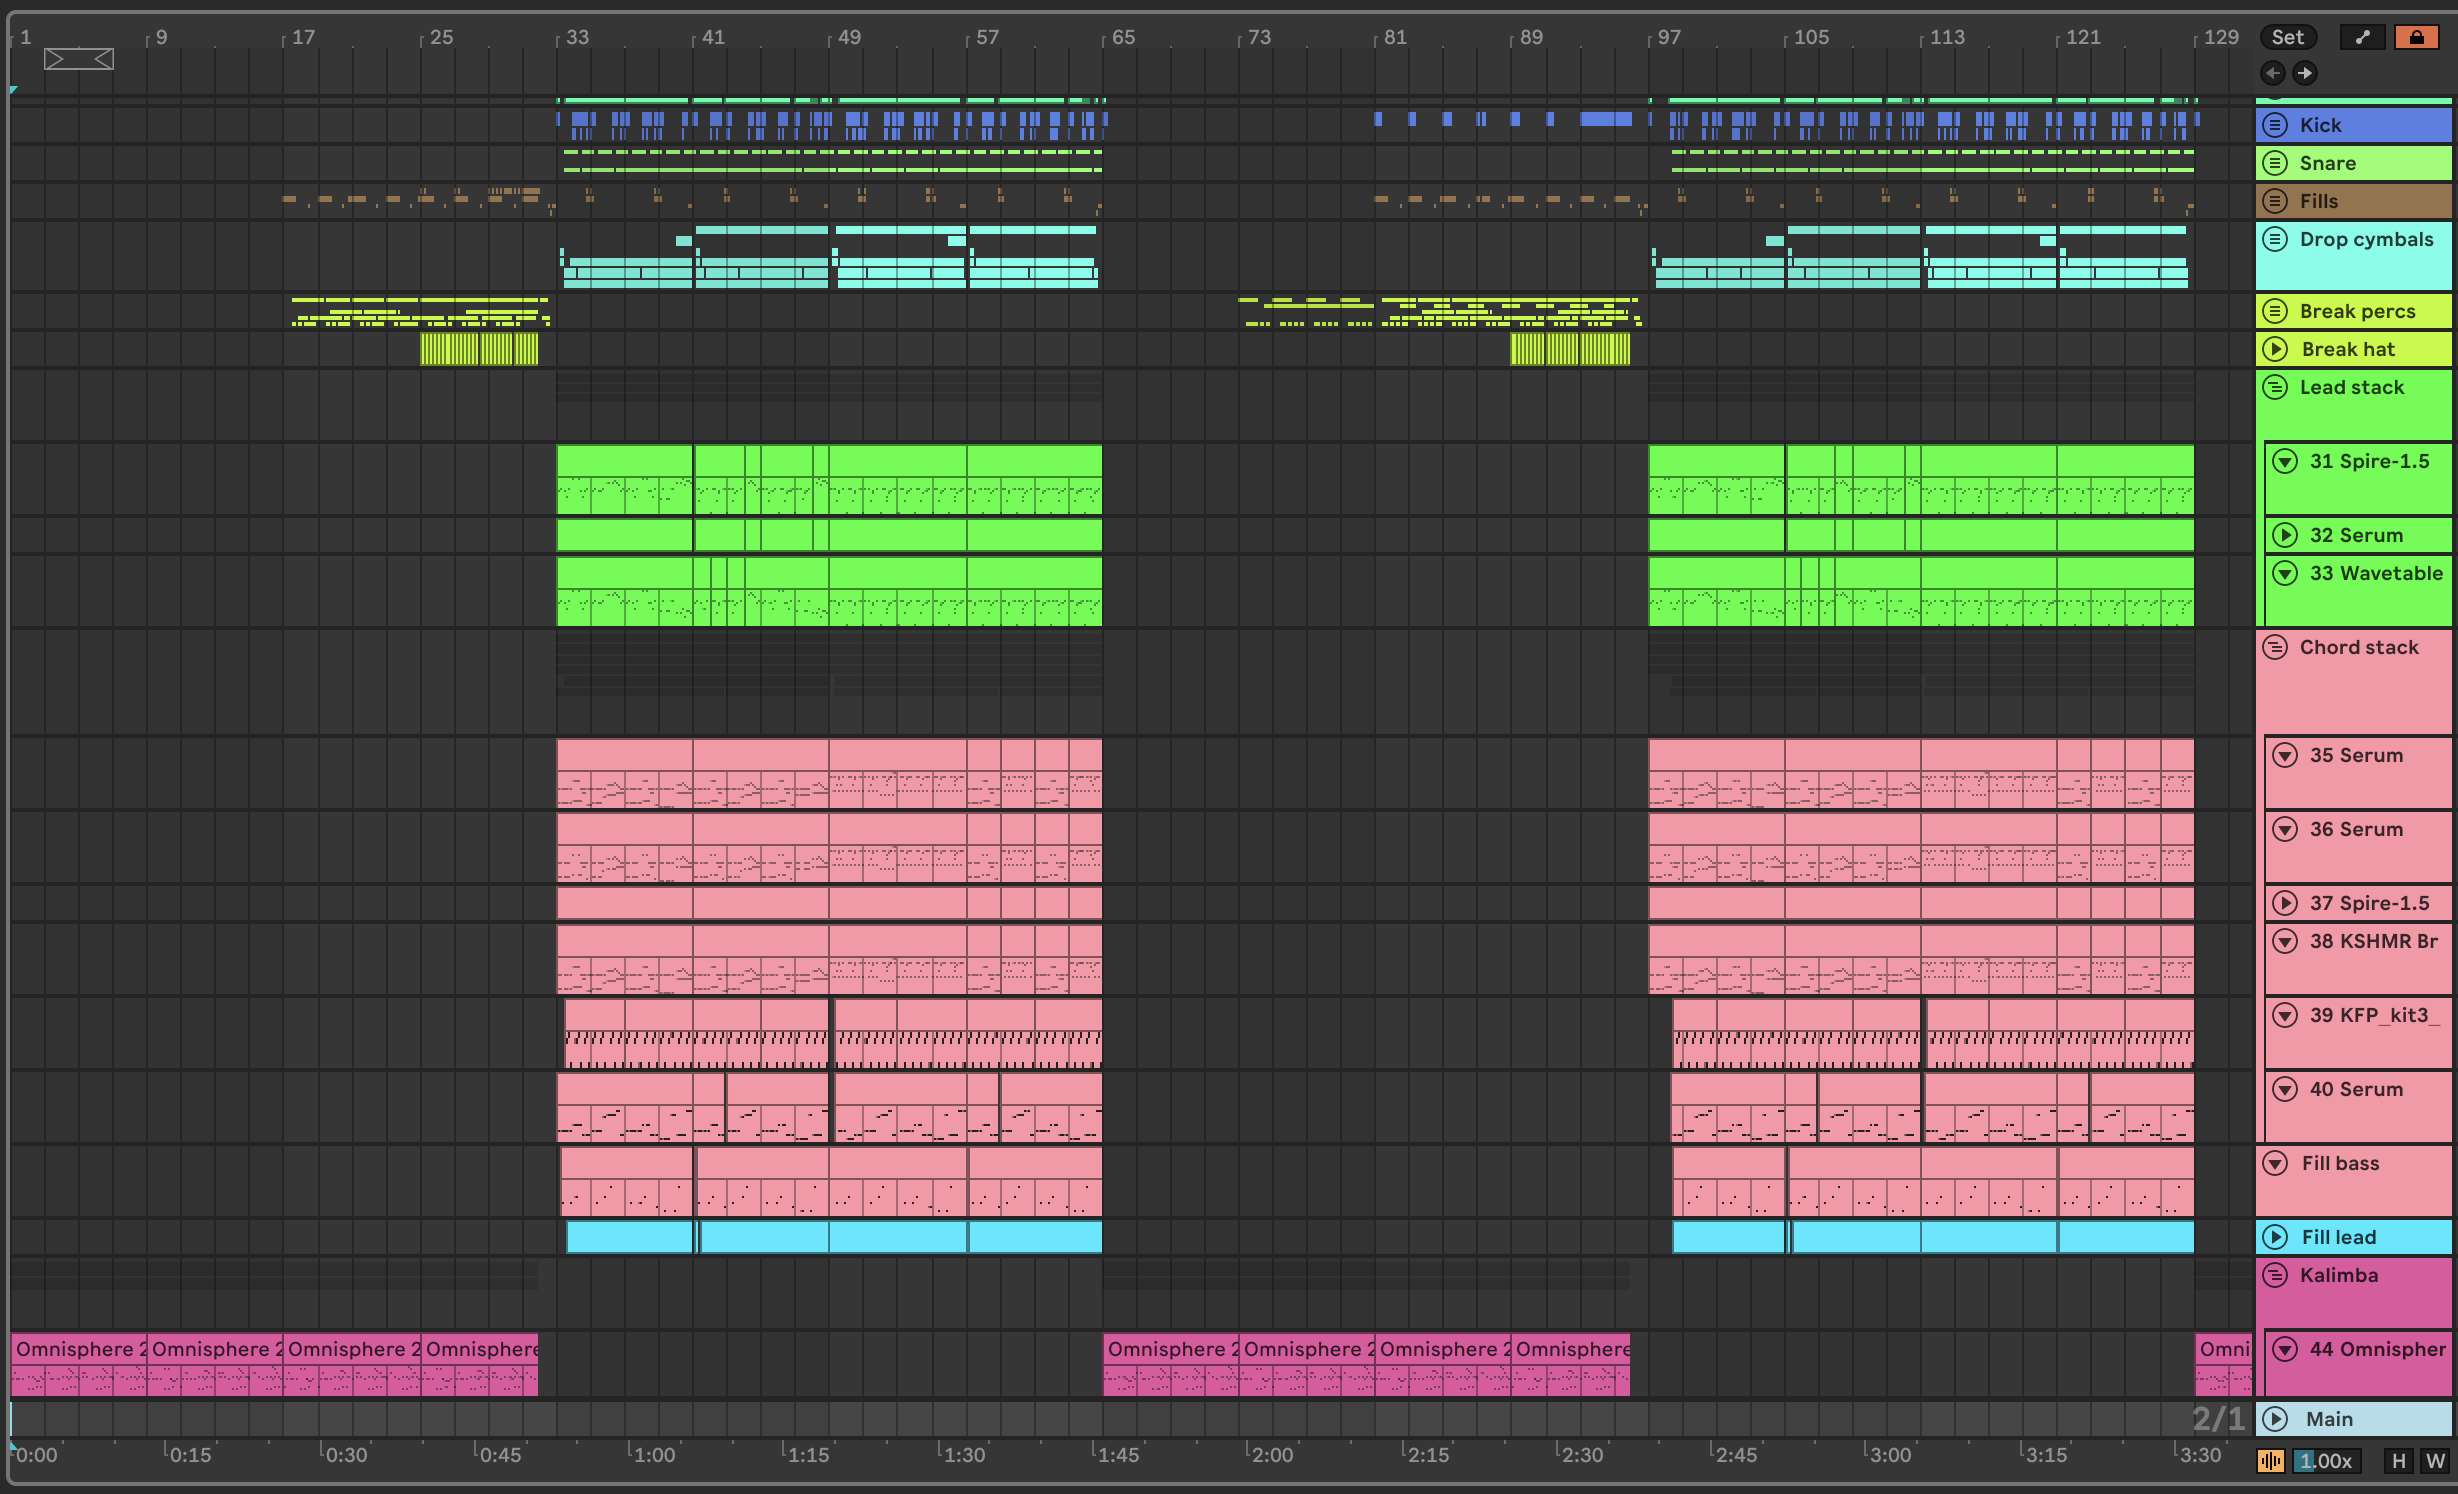
Task: Click the Break hat unfold icon
Action: click(x=2275, y=349)
